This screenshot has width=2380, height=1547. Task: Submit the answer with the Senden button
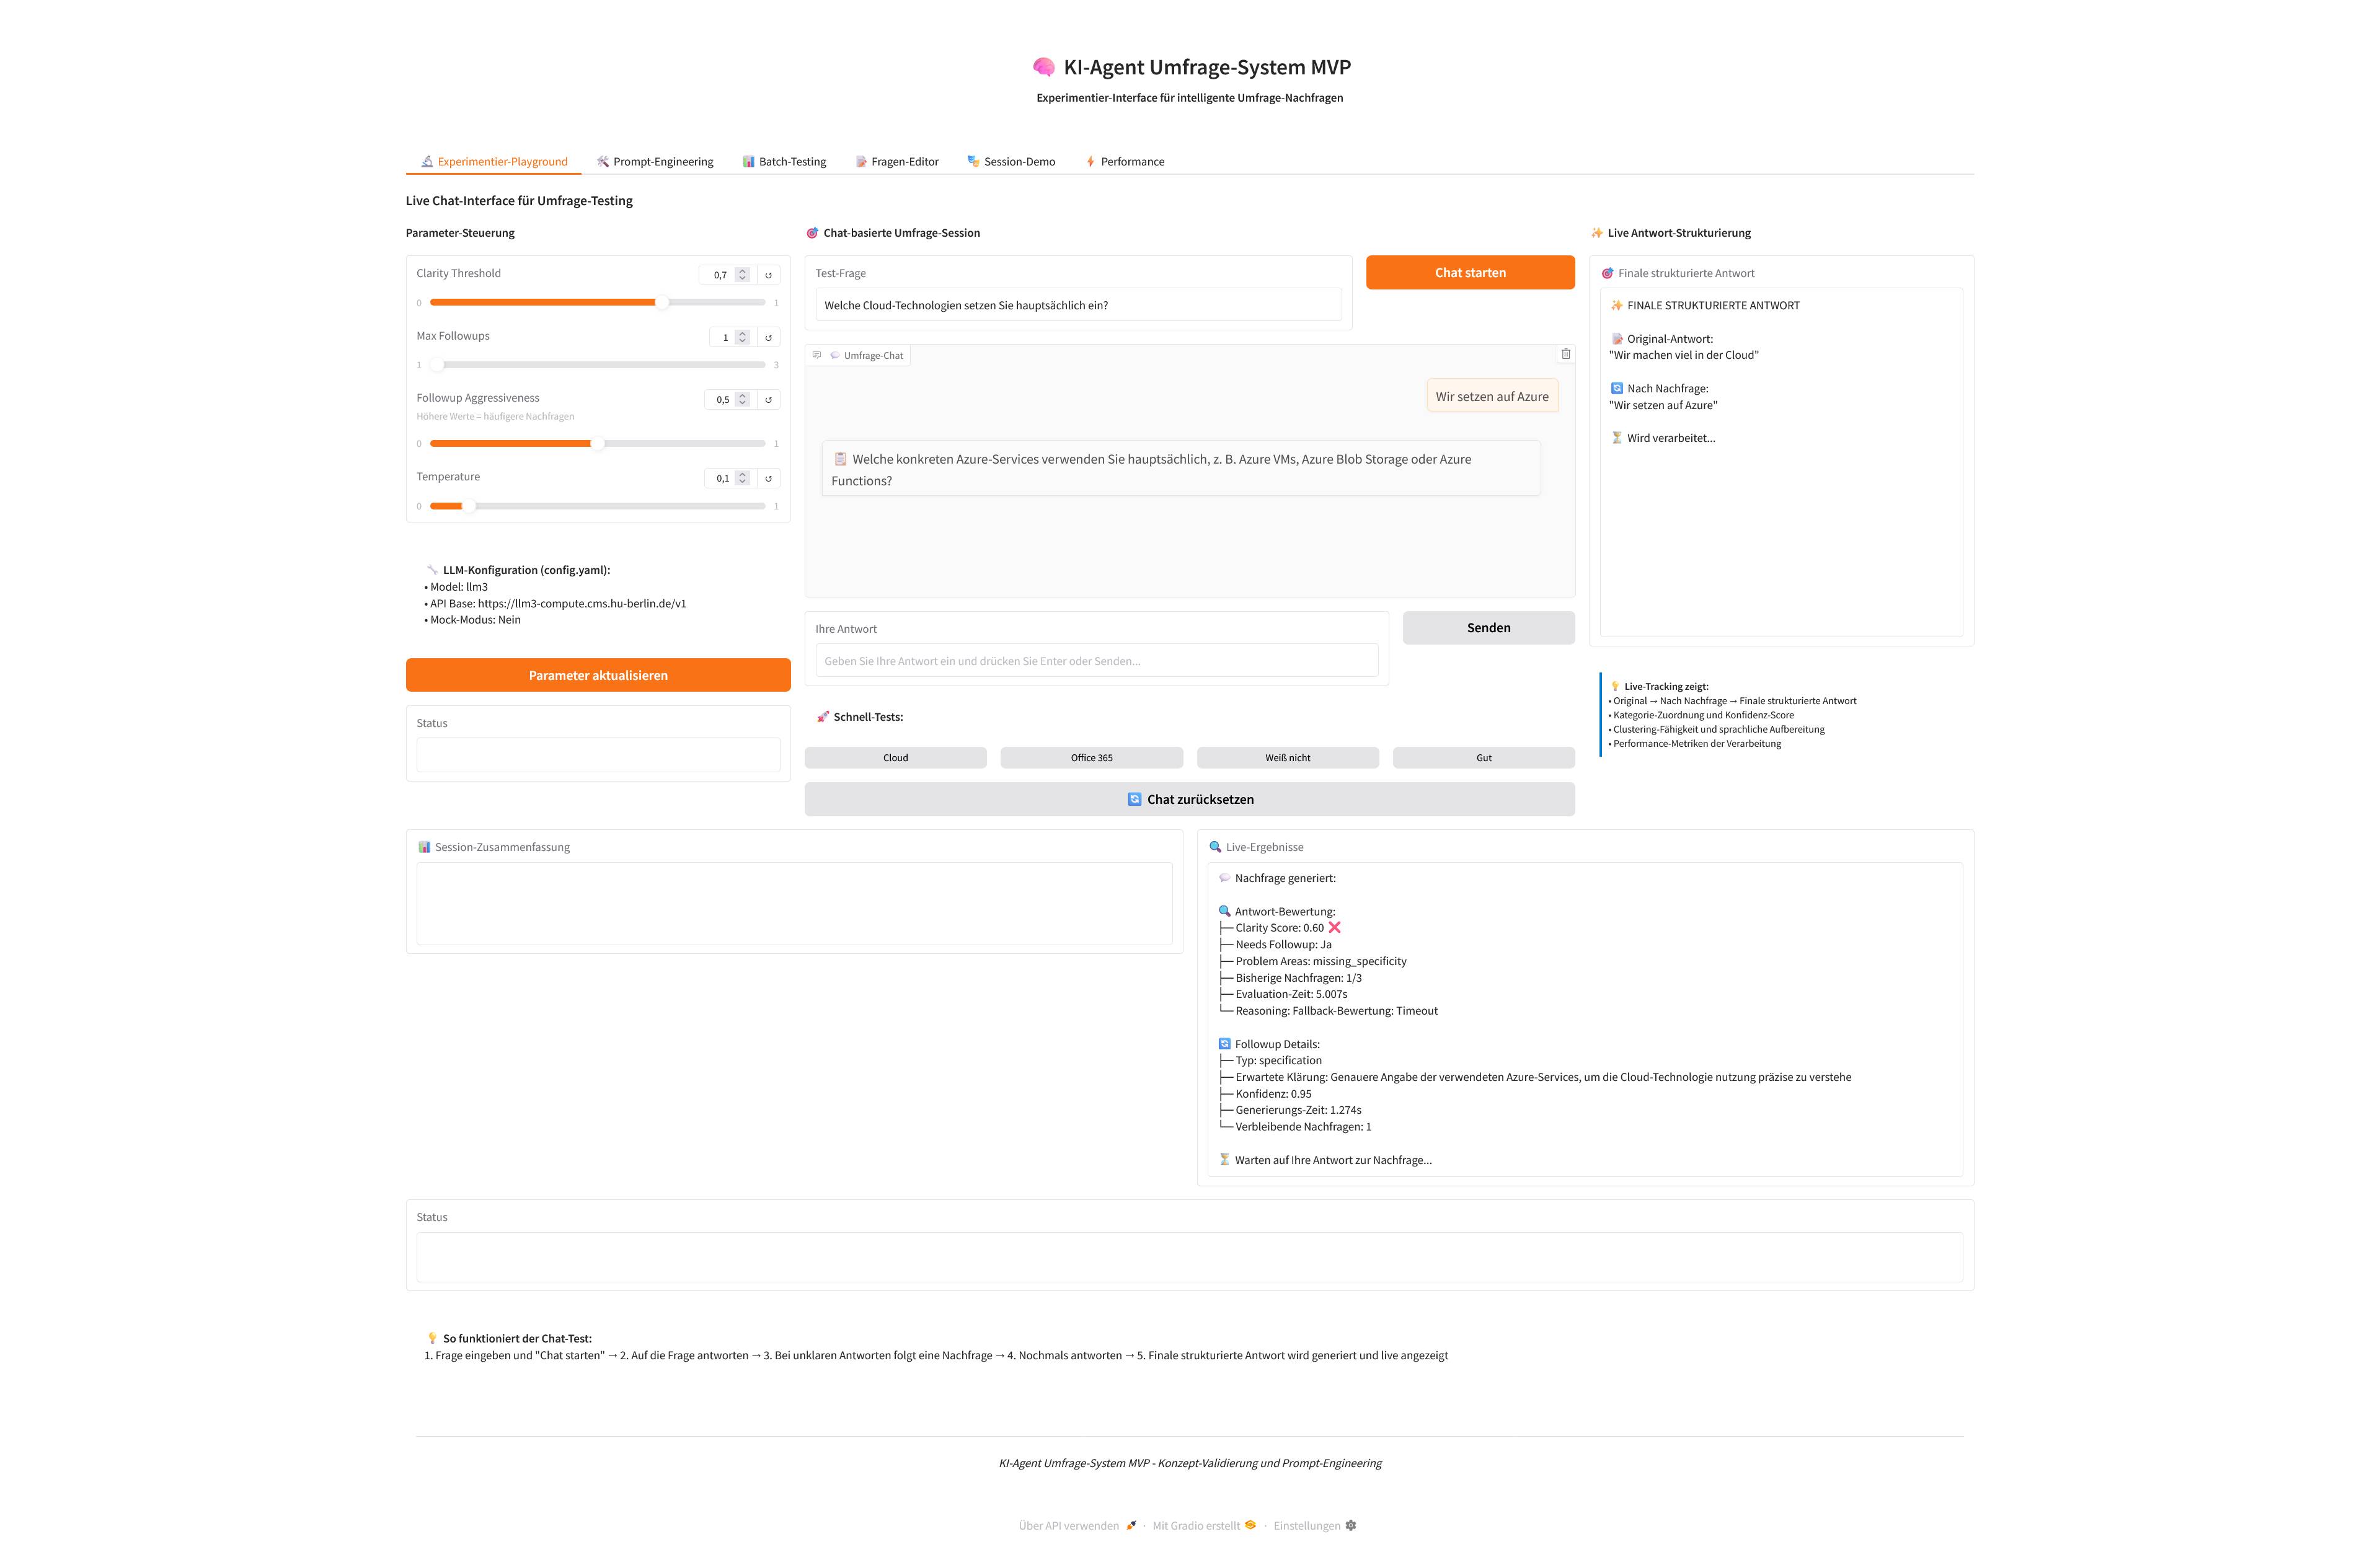pyautogui.click(x=1488, y=627)
